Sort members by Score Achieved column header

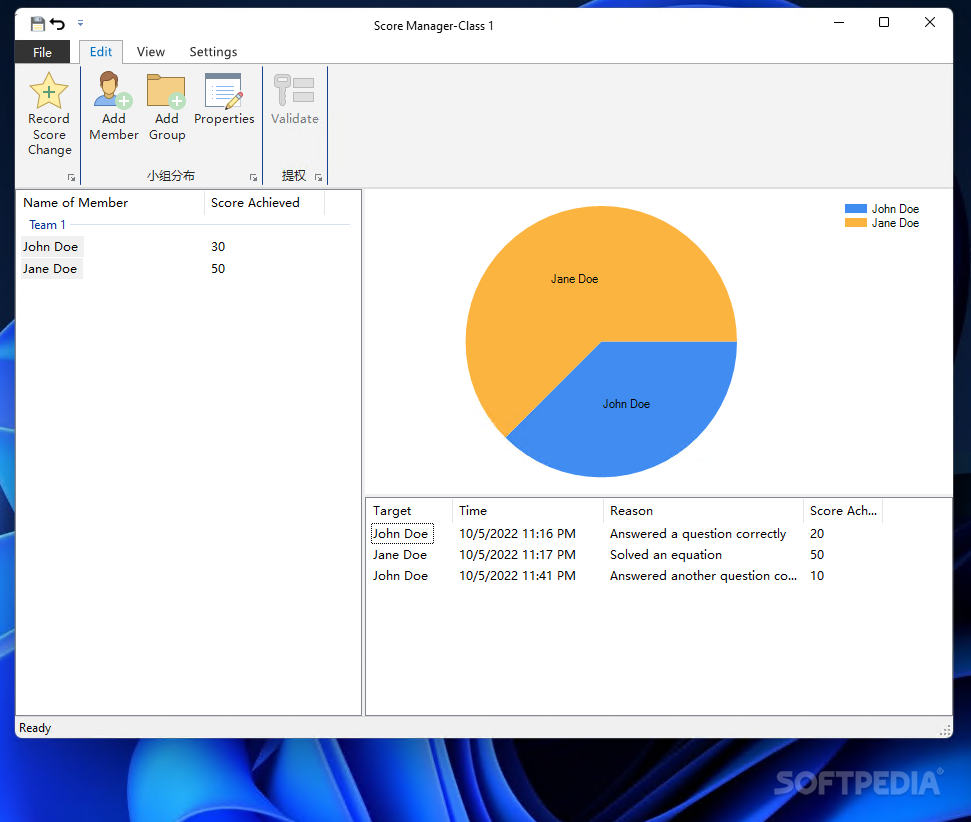[264, 203]
